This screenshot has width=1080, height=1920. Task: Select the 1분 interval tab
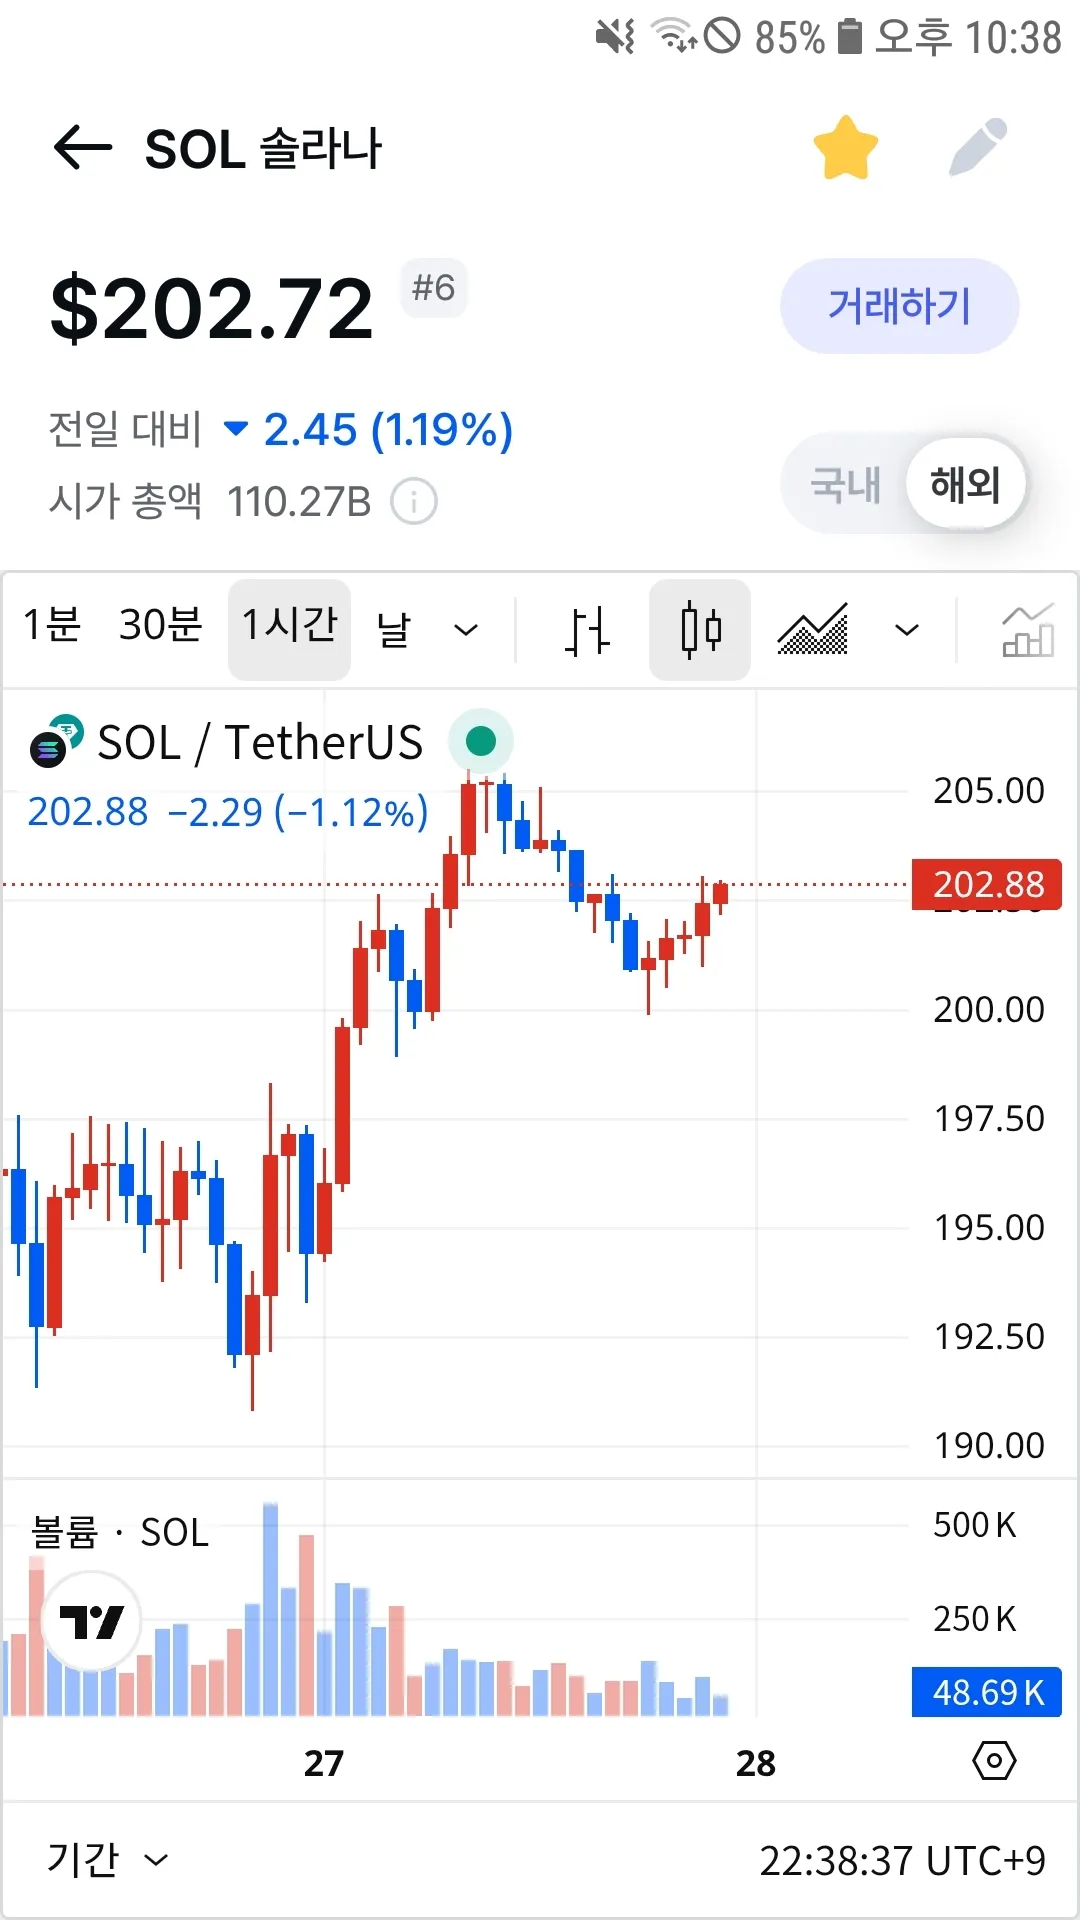(52, 625)
